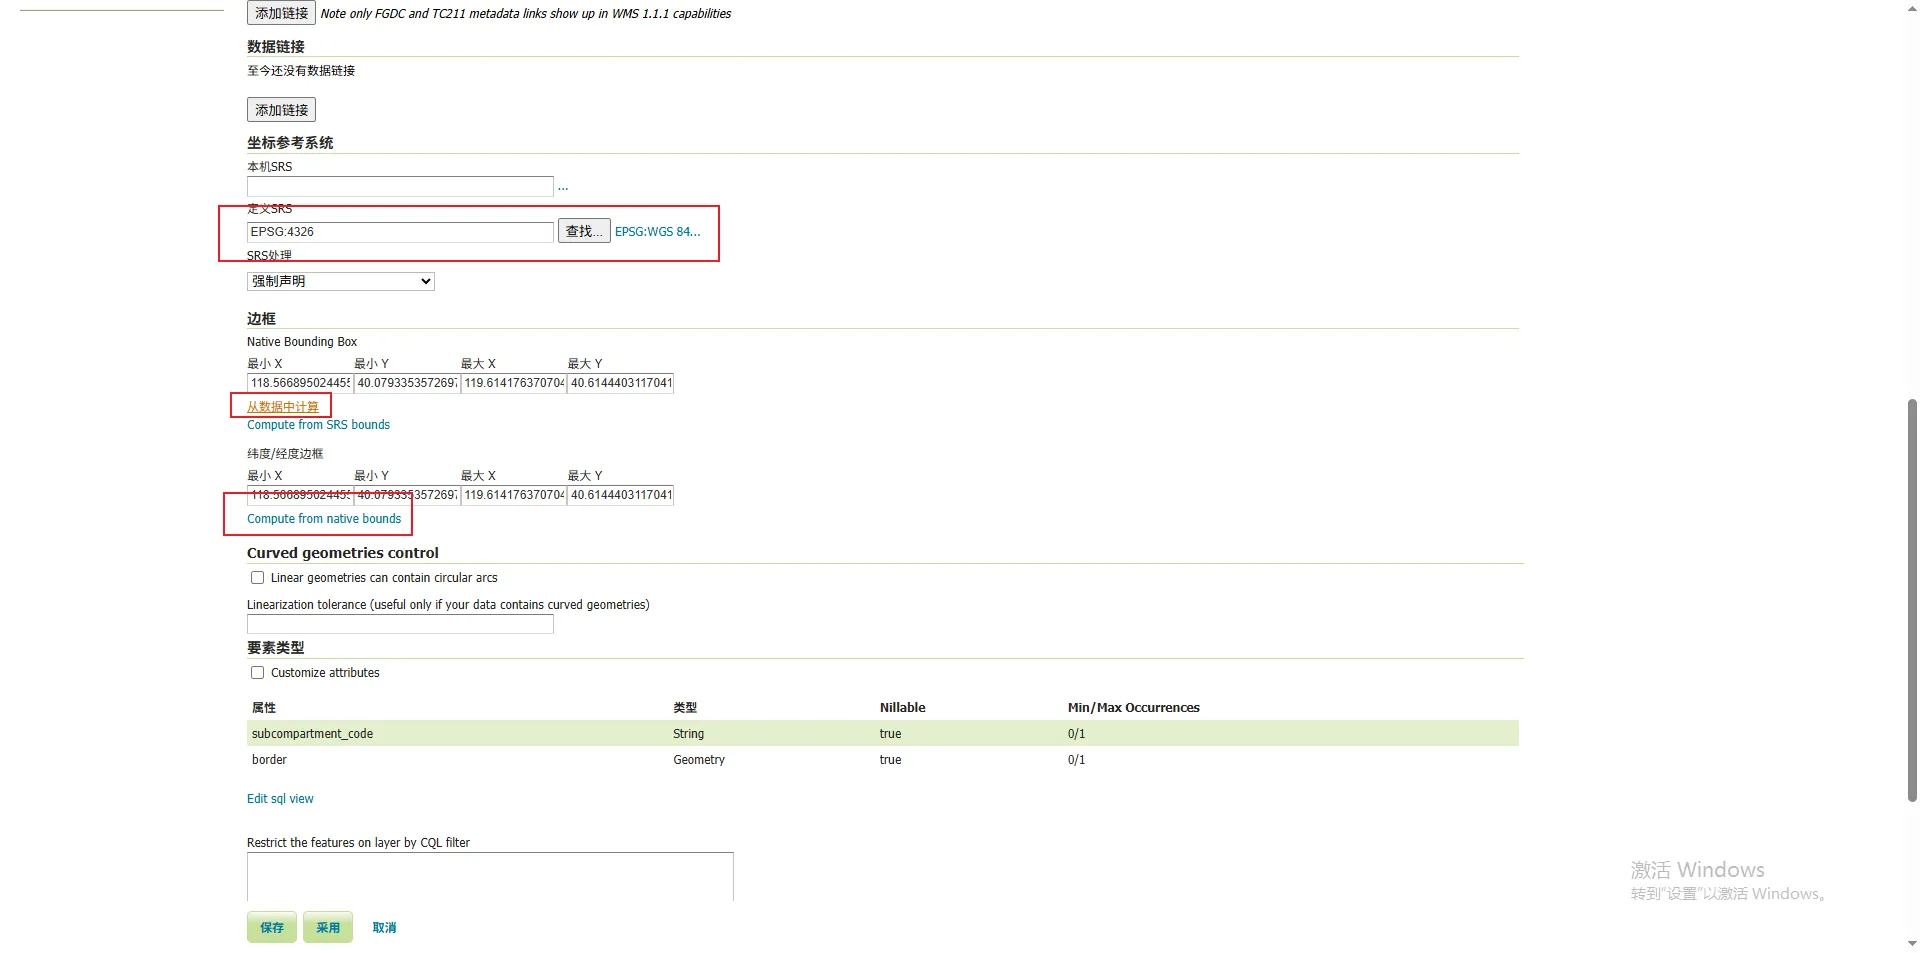The image size is (1920, 953).
Task: Click Compute from SRS bounds link
Action: (x=318, y=425)
